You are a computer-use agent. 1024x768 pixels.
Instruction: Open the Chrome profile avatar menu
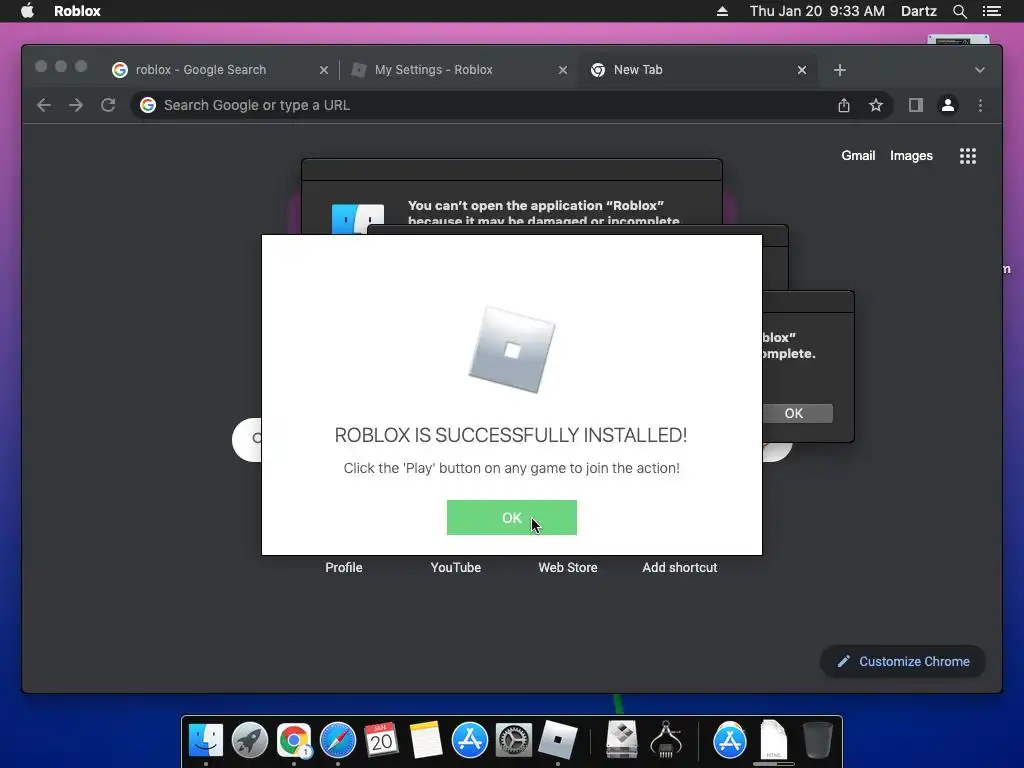(948, 105)
